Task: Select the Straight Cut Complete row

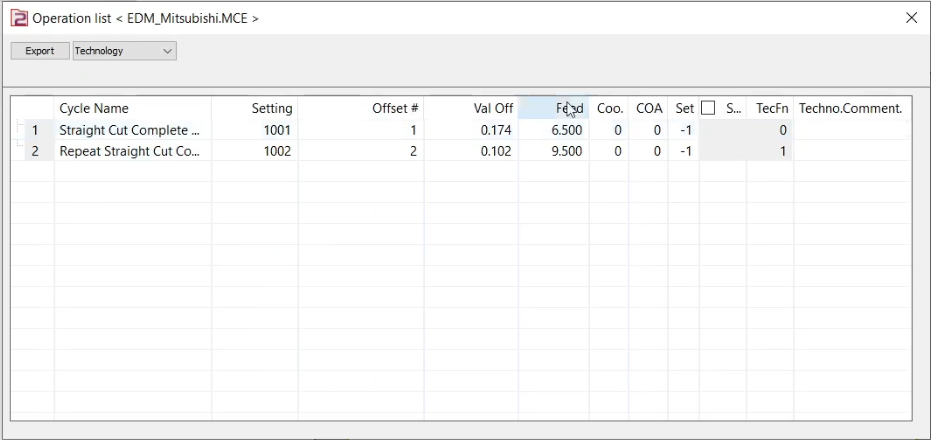Action: coord(130,130)
